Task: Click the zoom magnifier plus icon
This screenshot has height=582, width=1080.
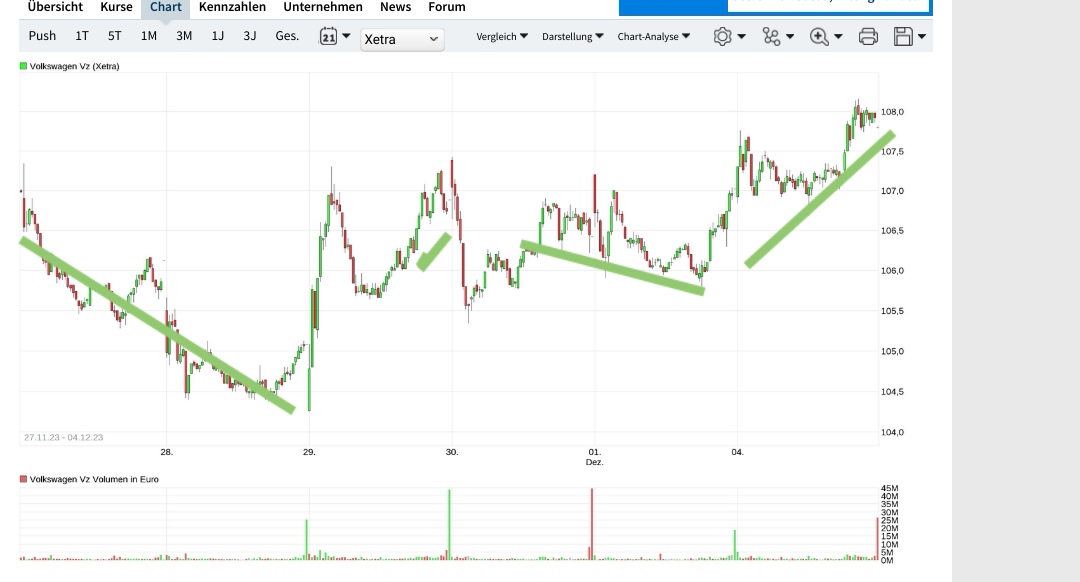Action: click(x=819, y=37)
